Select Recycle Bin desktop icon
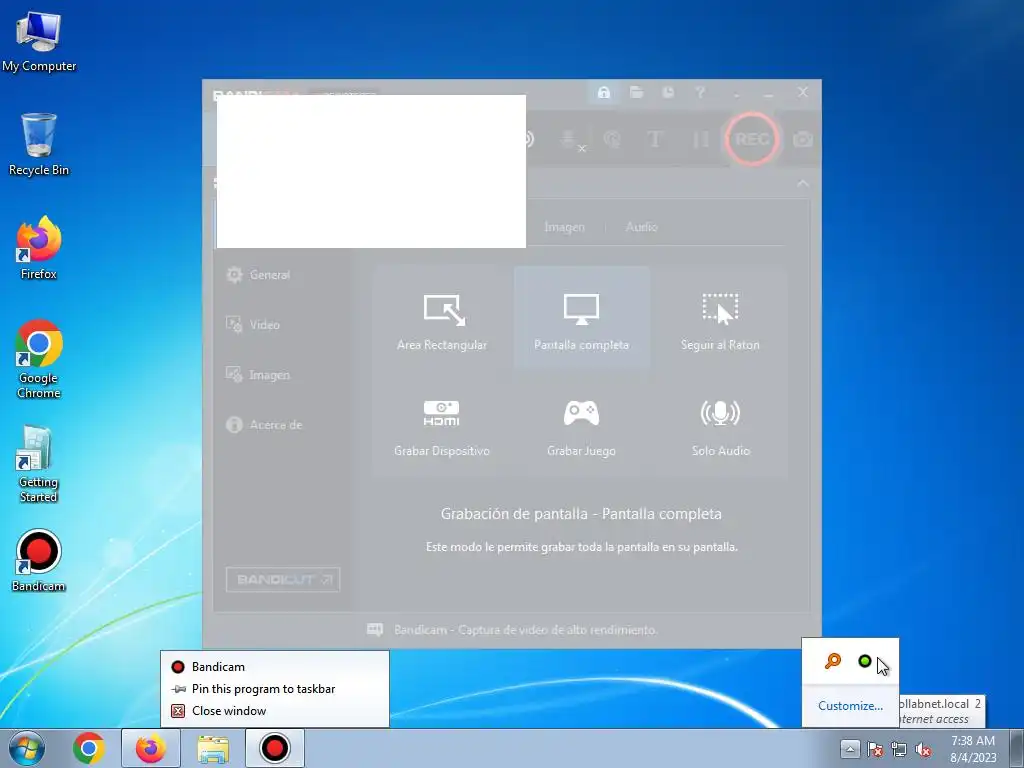 [39, 144]
